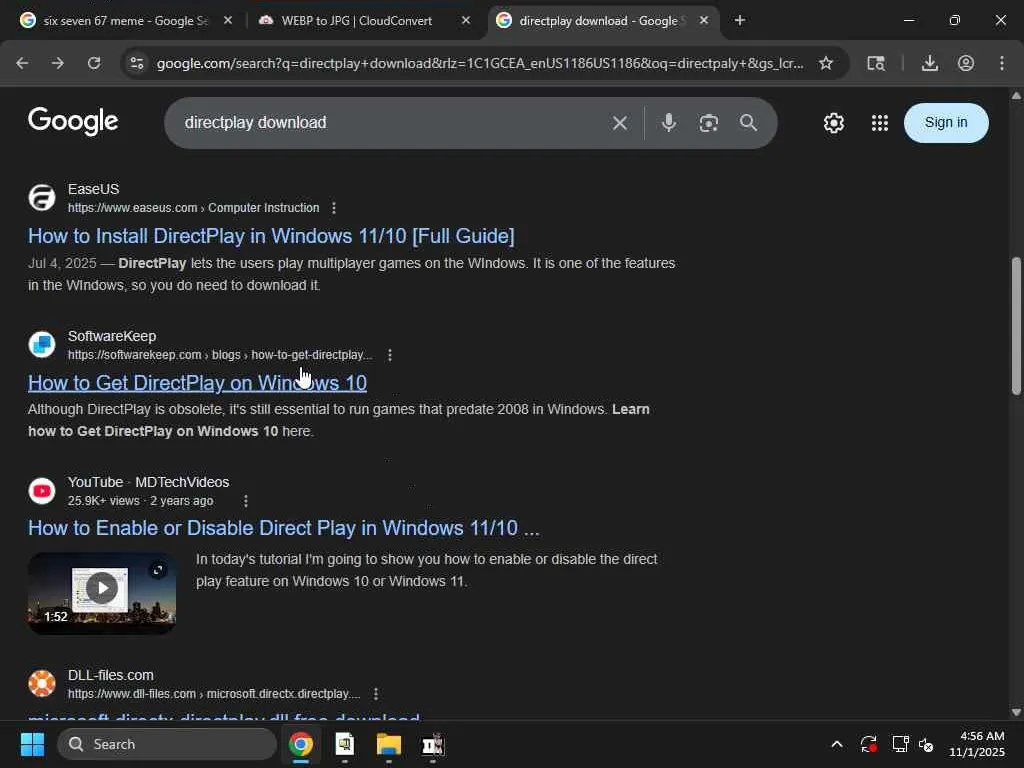
Task: Open more options for SoftwareKeep result
Action: [390, 355]
